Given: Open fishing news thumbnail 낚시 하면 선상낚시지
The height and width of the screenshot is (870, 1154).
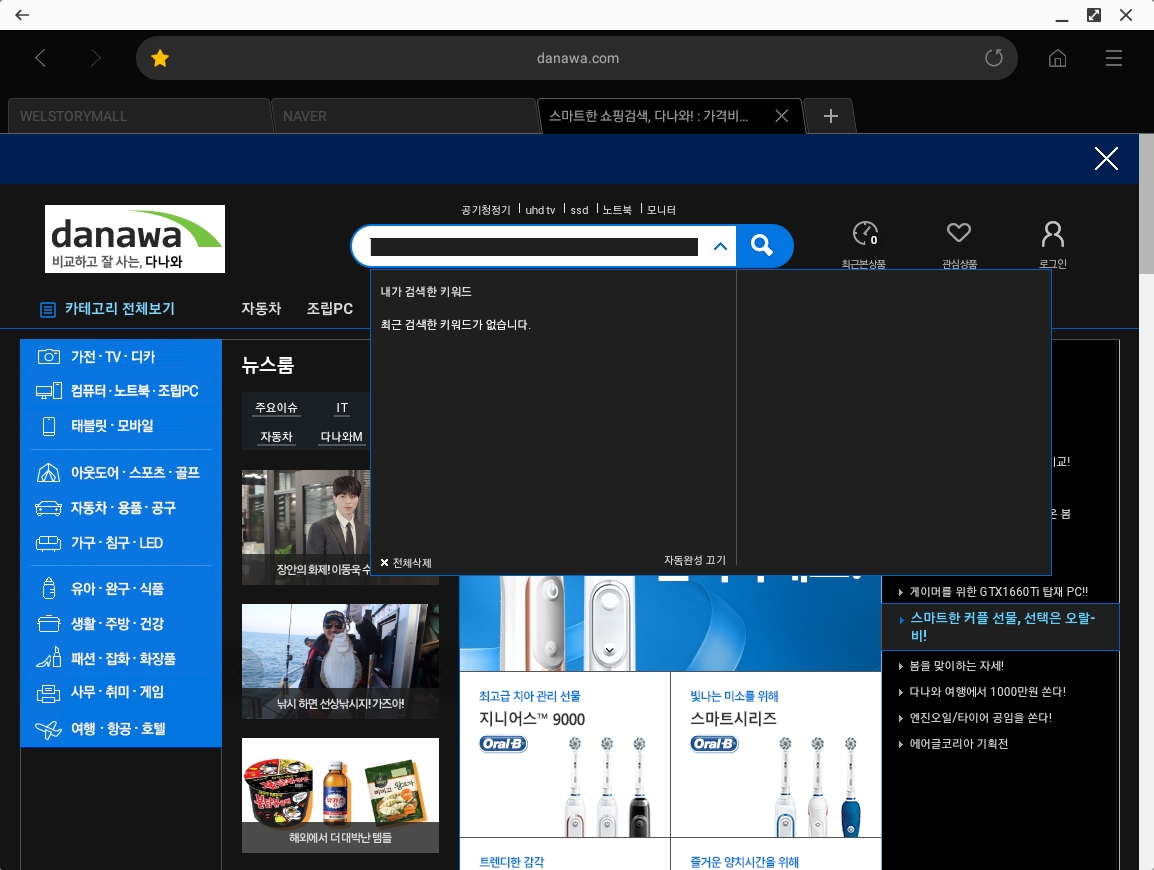Looking at the screenshot, I should 340,661.
